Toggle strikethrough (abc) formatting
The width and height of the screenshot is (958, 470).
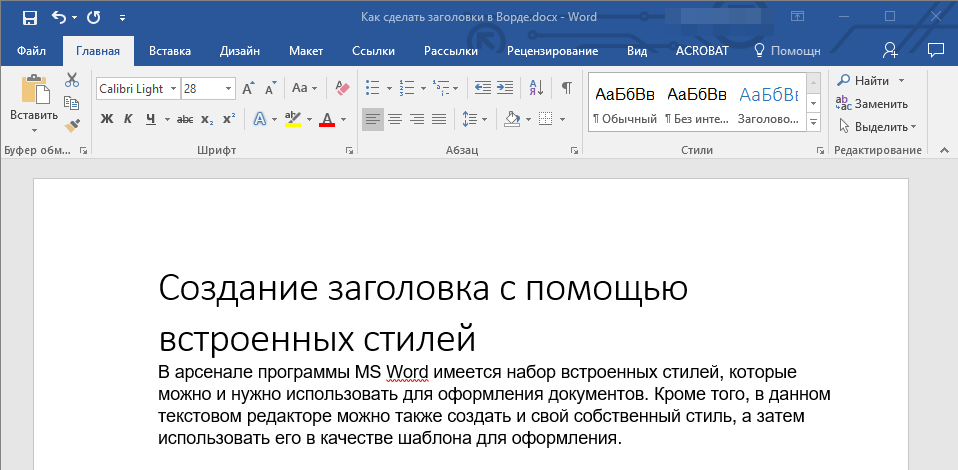[x=184, y=119]
